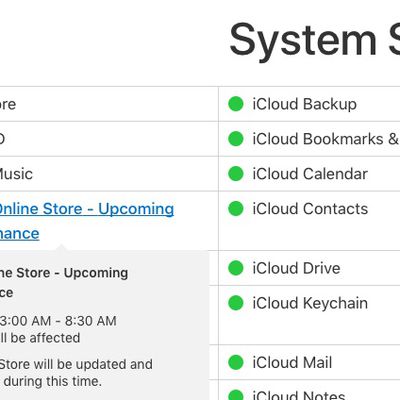Select the iCloud Bookmarks & row text

tap(326, 139)
